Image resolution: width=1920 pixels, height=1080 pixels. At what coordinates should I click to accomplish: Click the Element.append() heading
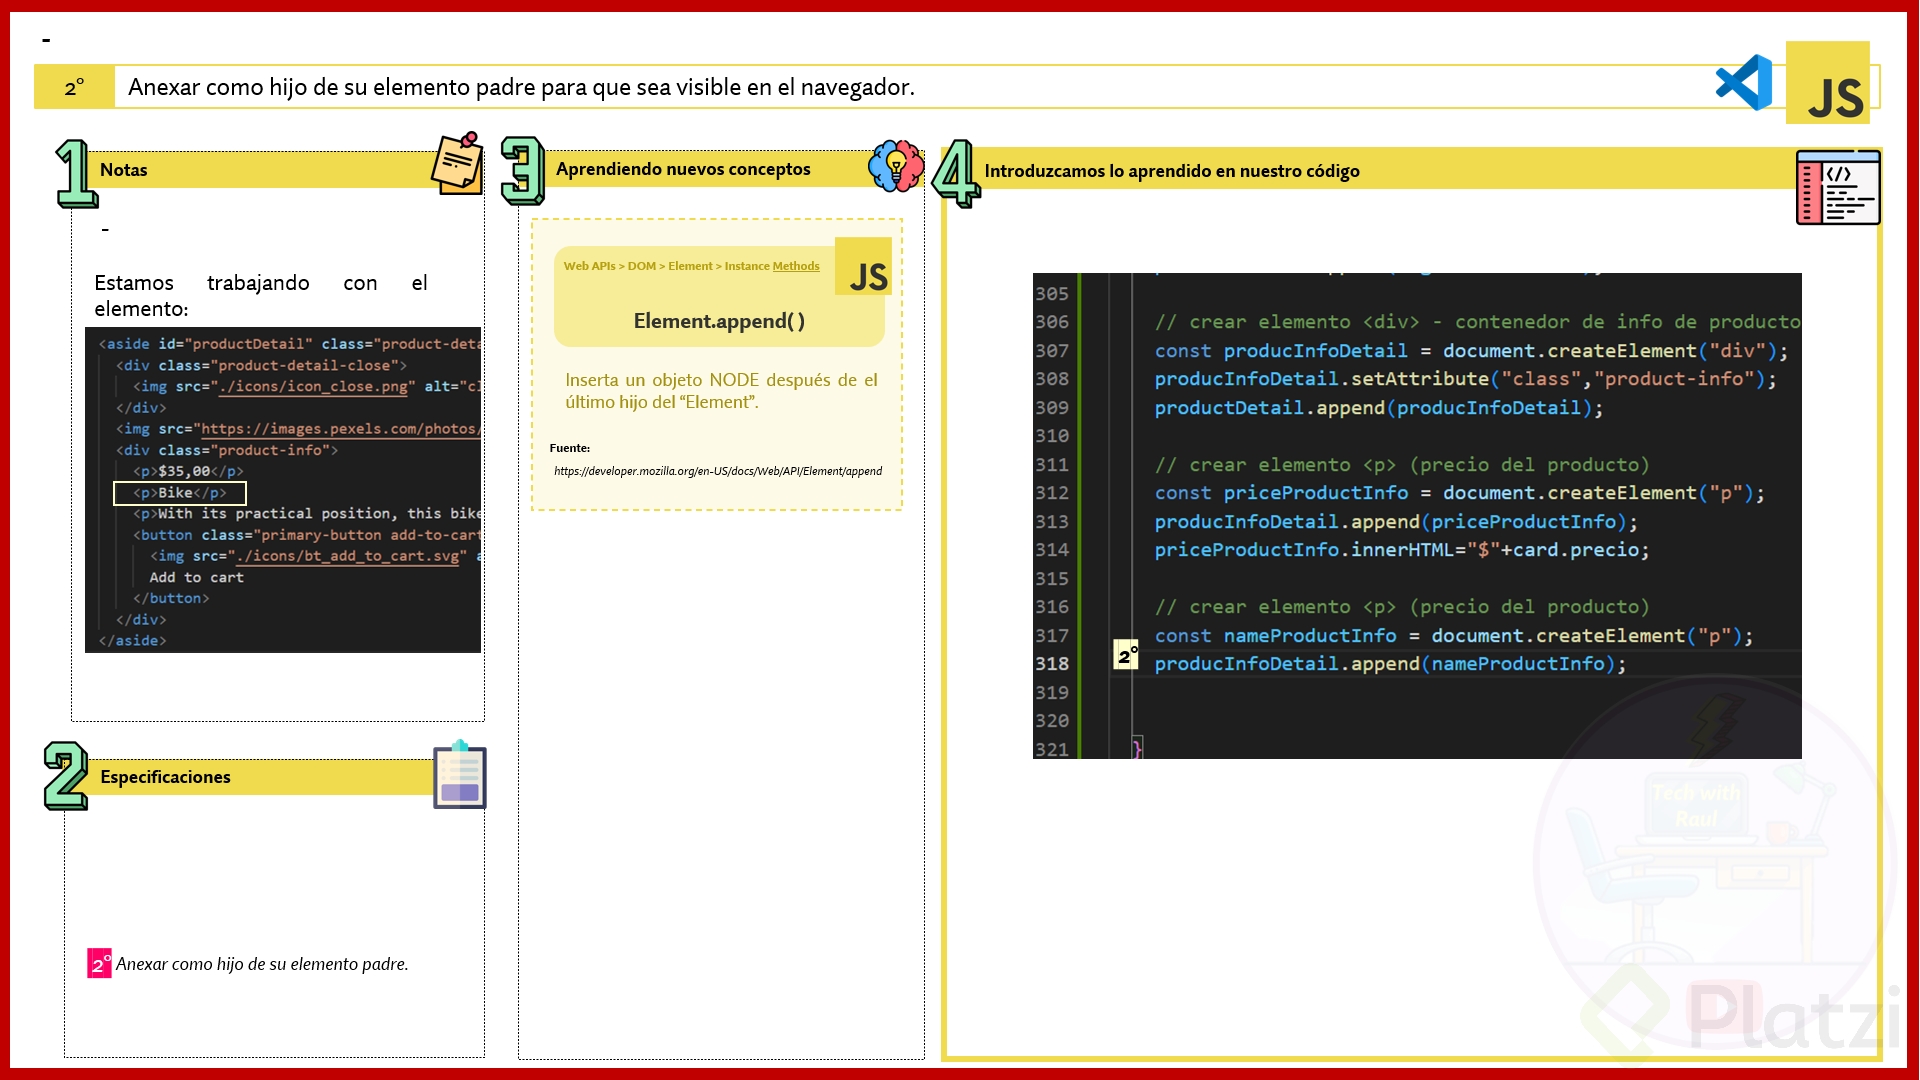pos(719,321)
